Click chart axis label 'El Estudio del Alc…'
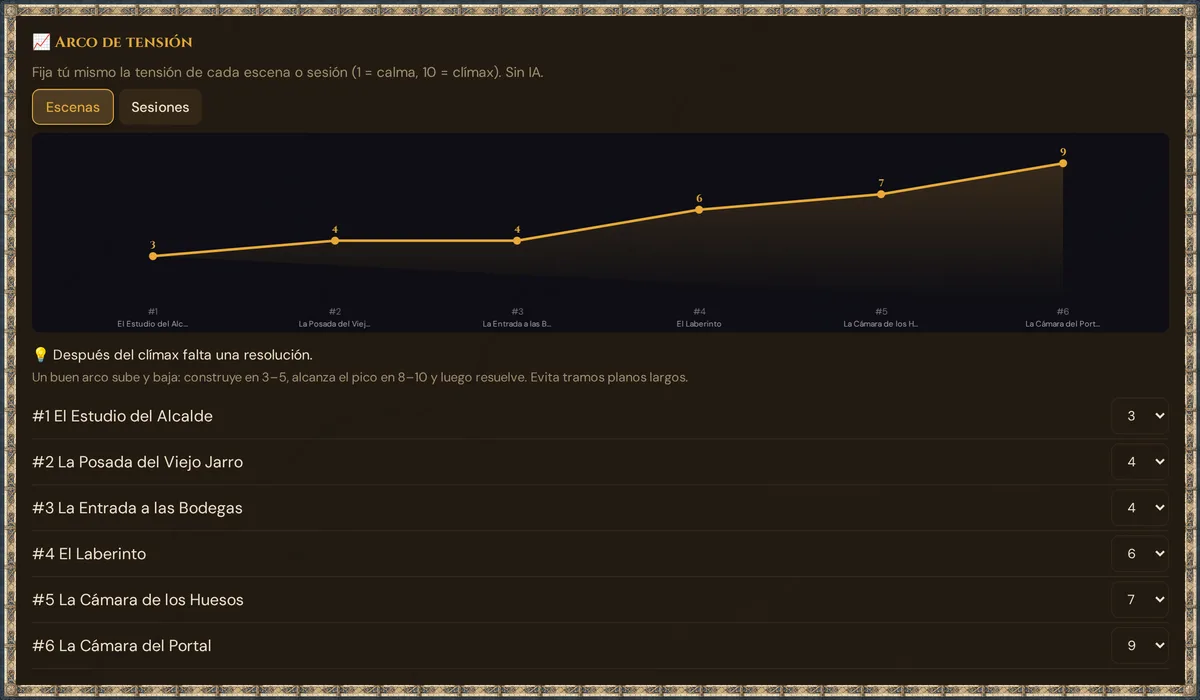This screenshot has height=700, width=1200. click(153, 324)
